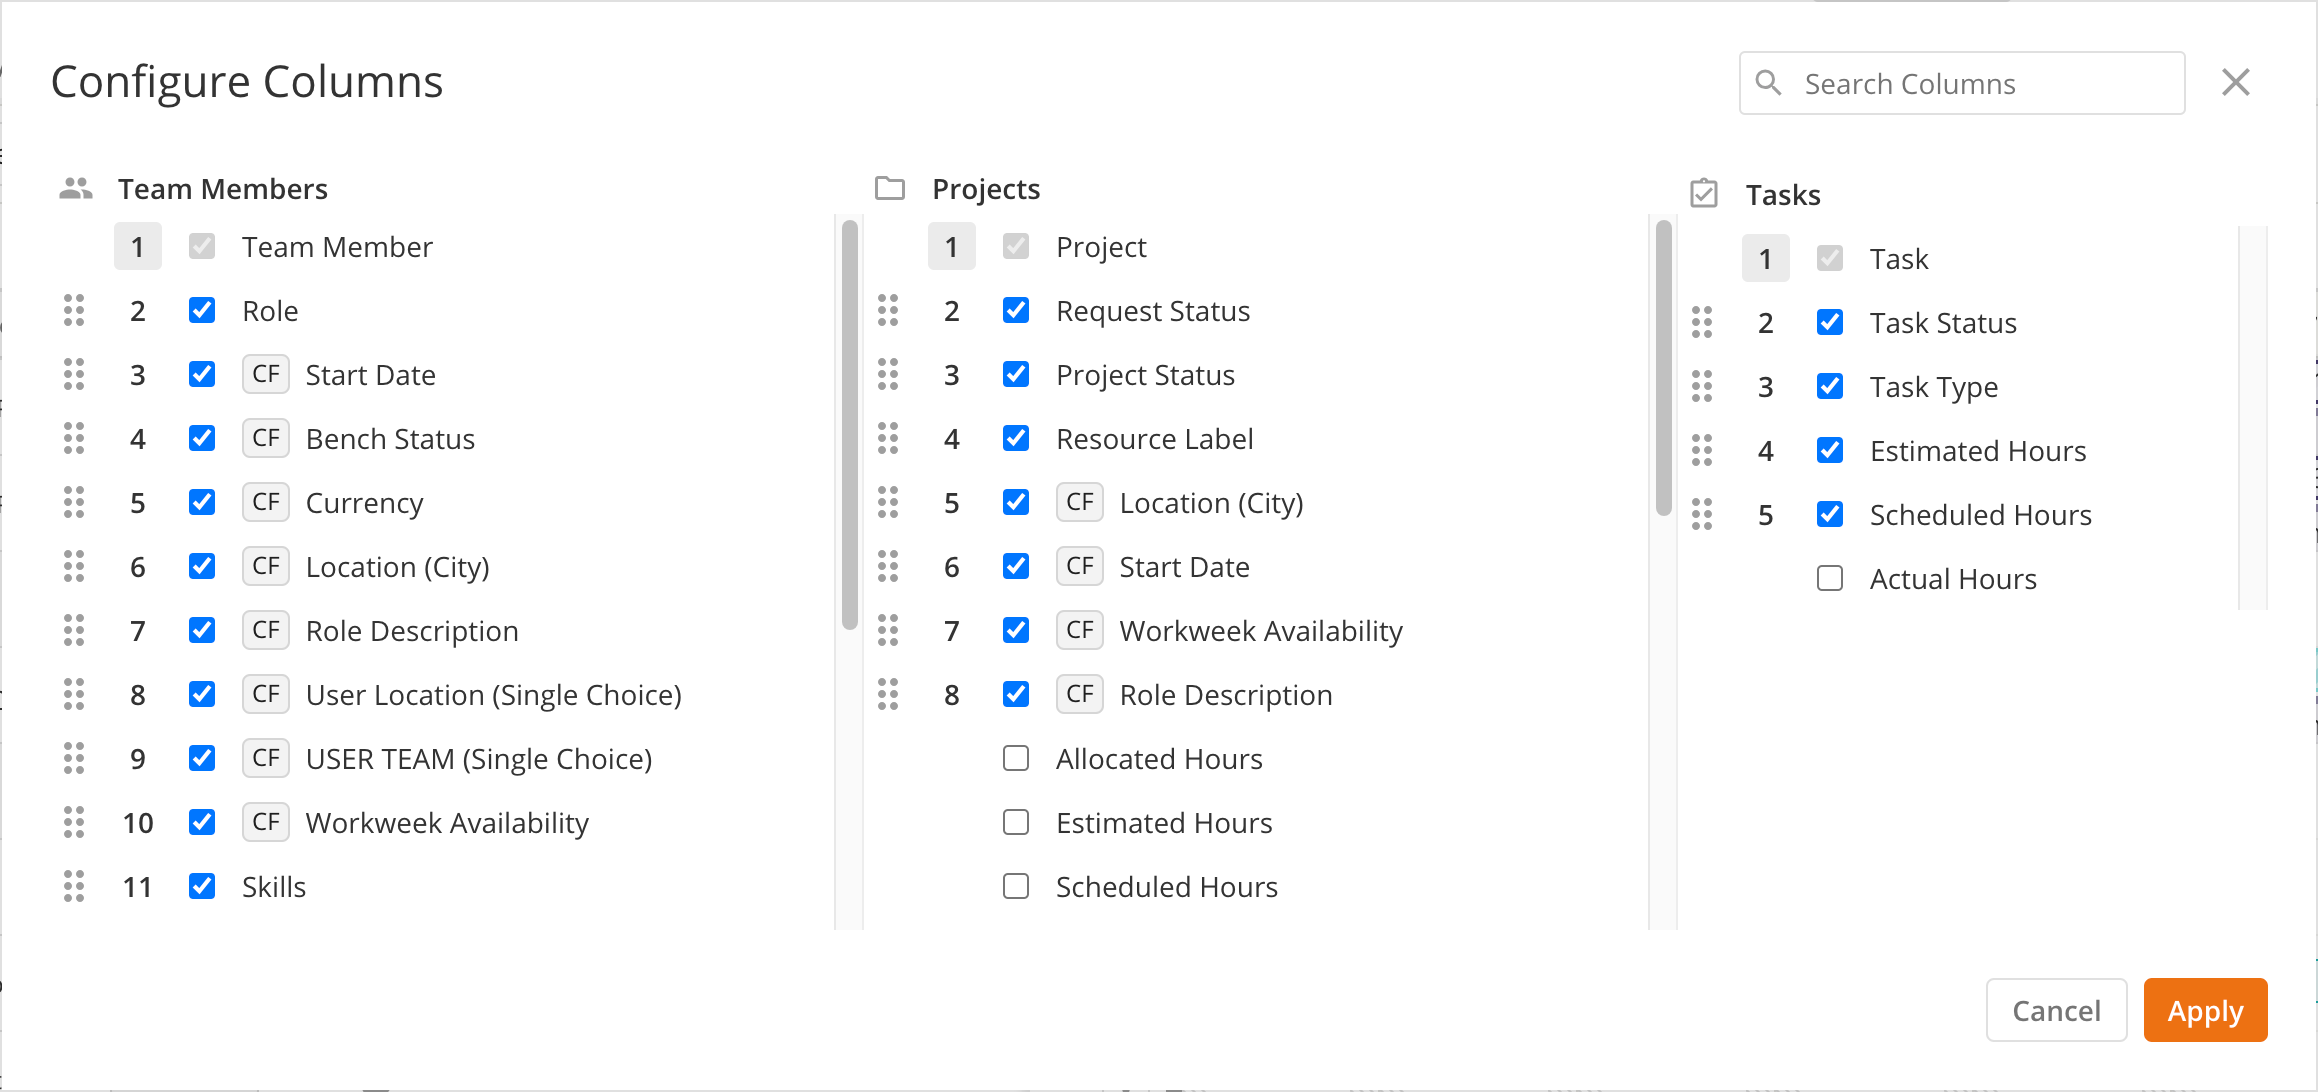2318x1092 pixels.
Task: Click the Tasks section heading
Action: [x=1783, y=195]
